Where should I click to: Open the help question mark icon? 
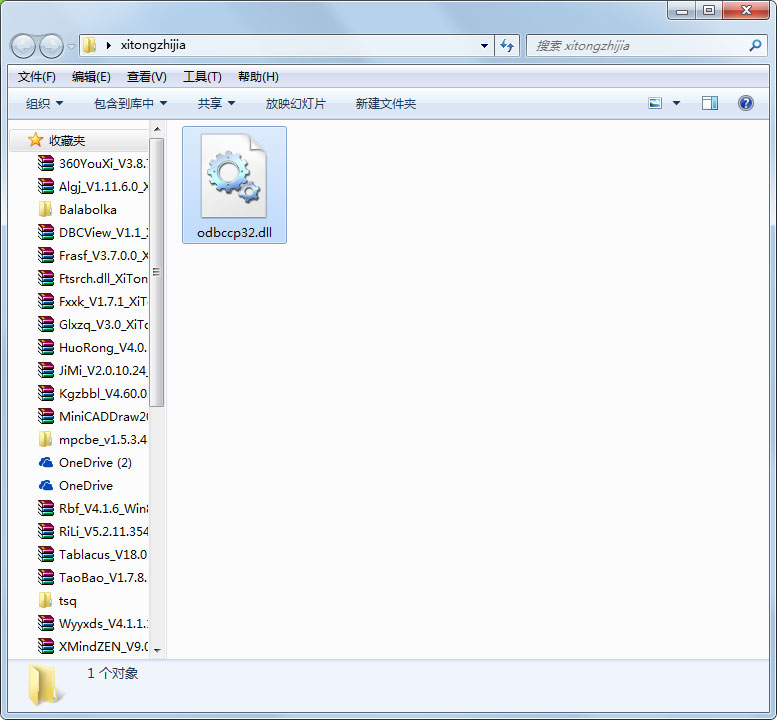[745, 103]
